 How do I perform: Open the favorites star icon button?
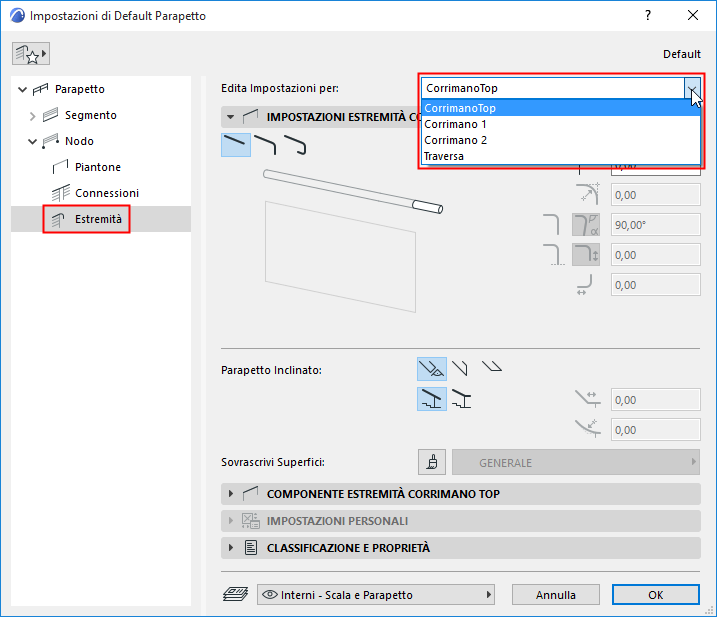pyautogui.click(x=31, y=54)
